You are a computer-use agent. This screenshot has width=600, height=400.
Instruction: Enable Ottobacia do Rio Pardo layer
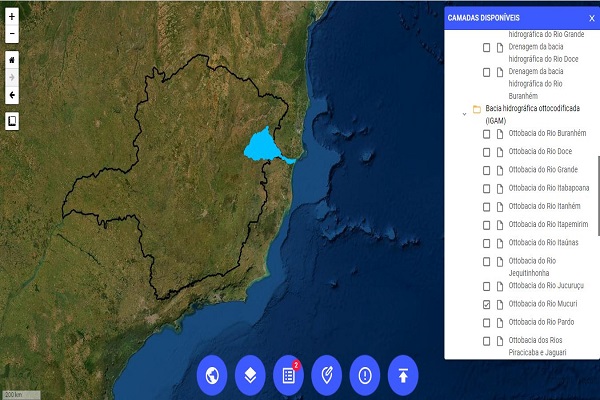(x=486, y=323)
